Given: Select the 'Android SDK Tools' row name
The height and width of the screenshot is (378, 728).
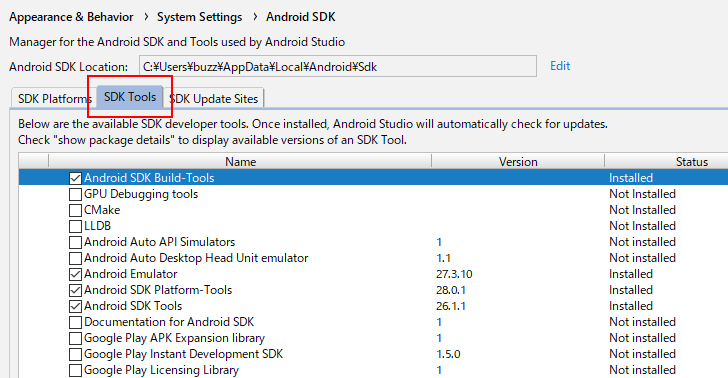Looking at the screenshot, I should coord(133,306).
